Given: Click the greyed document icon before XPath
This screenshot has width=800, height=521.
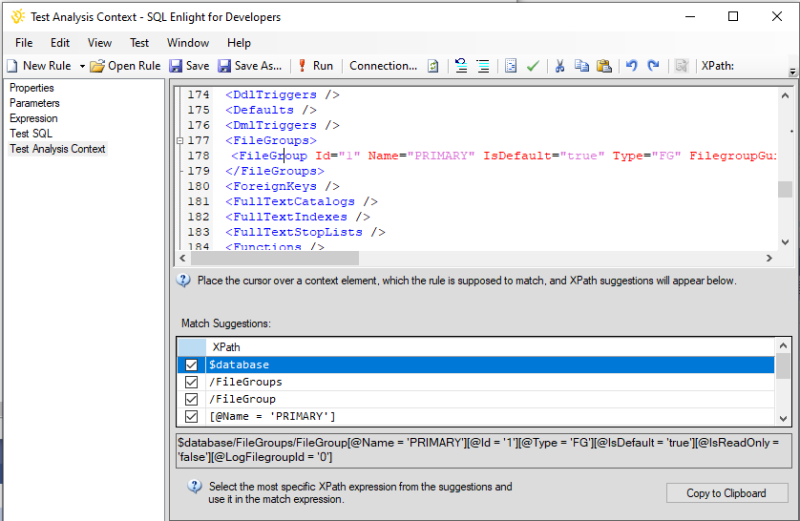Looking at the screenshot, I should [681, 66].
